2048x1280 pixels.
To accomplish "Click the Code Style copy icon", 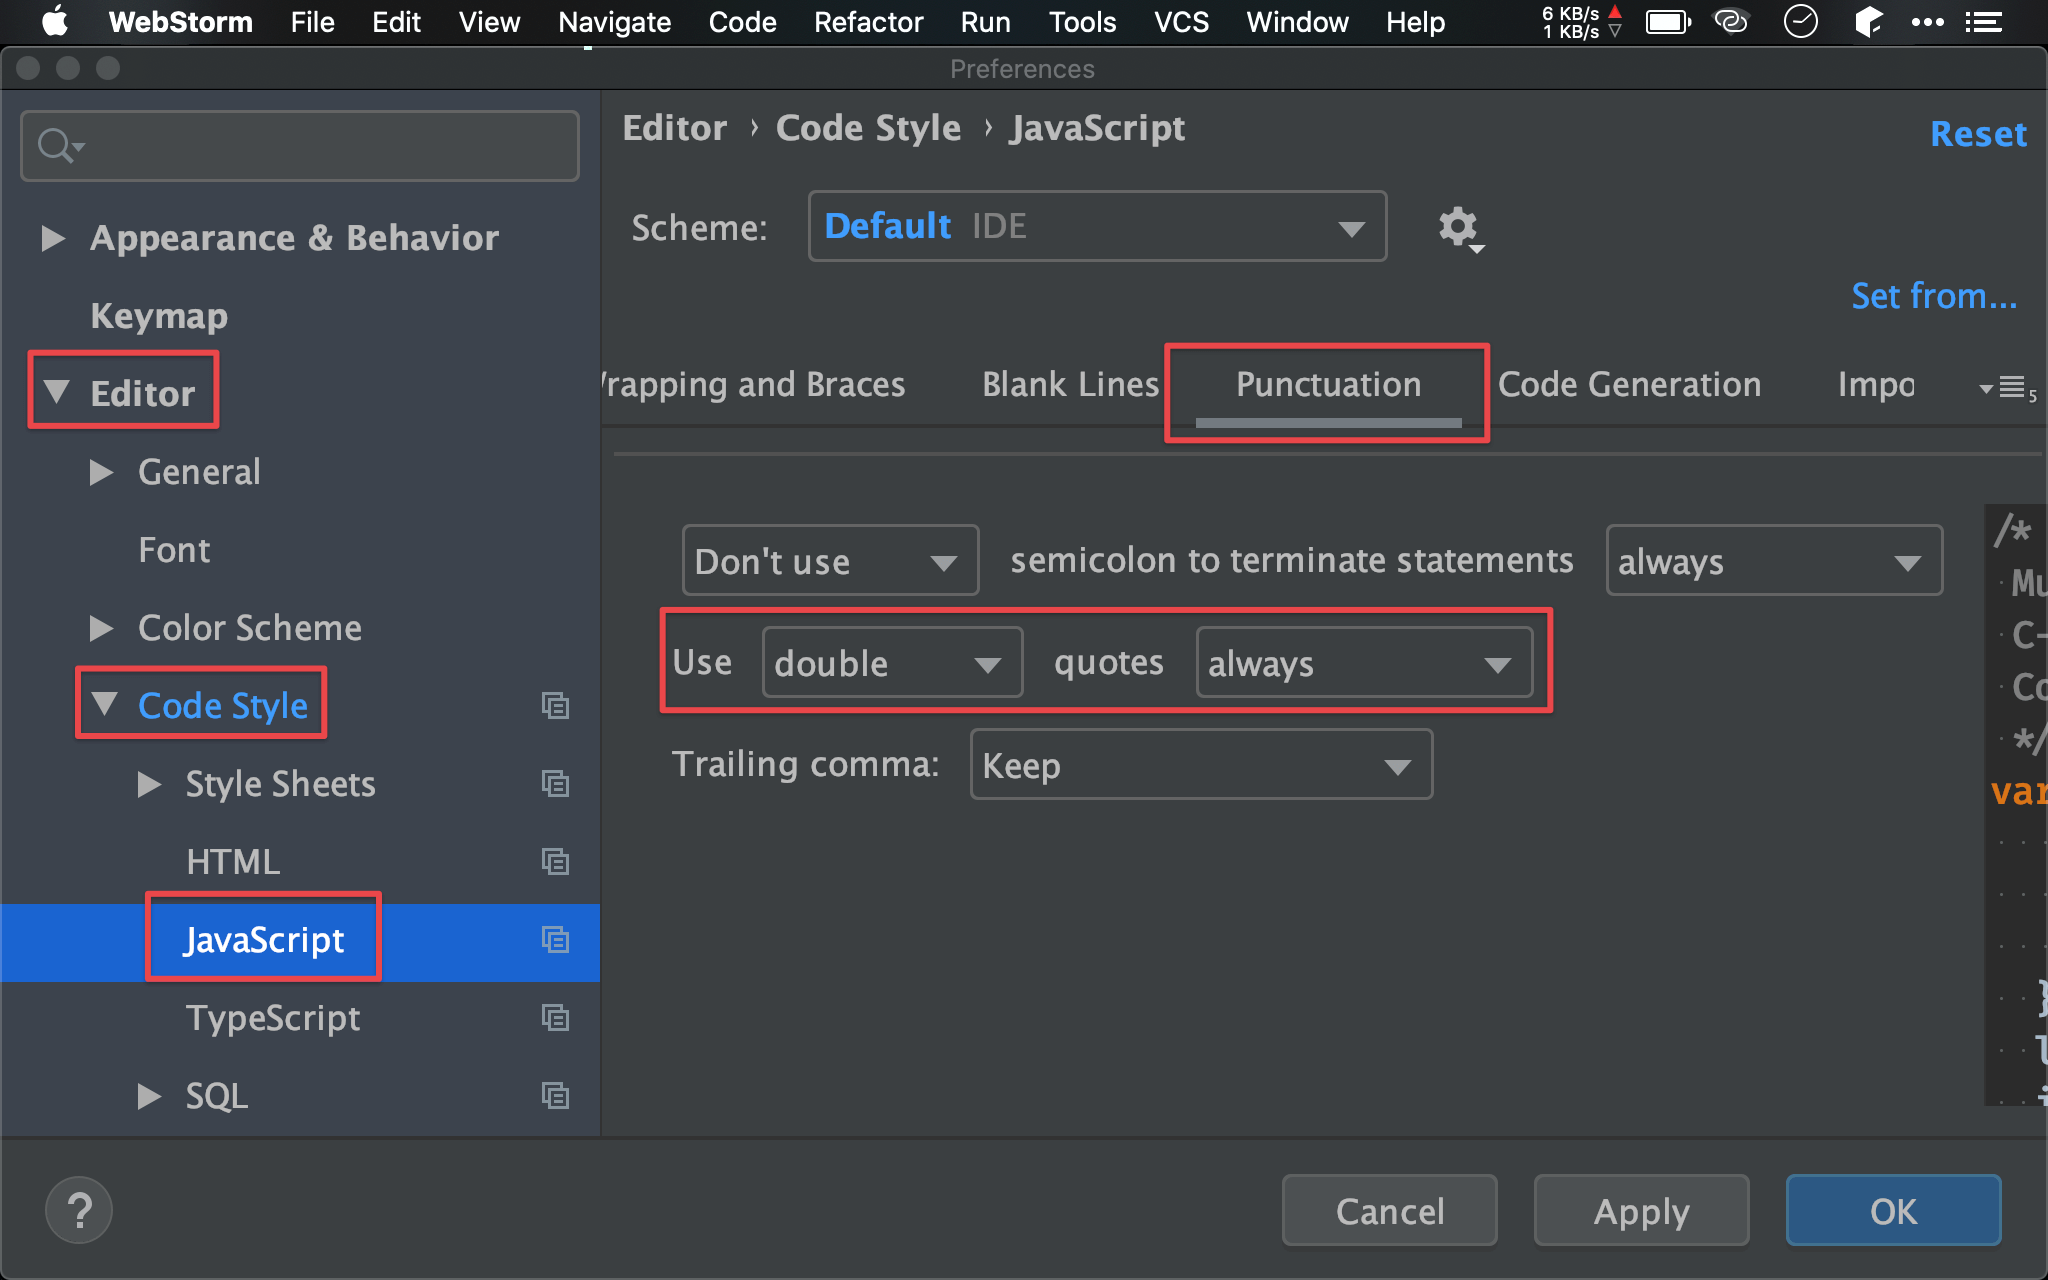I will (554, 705).
